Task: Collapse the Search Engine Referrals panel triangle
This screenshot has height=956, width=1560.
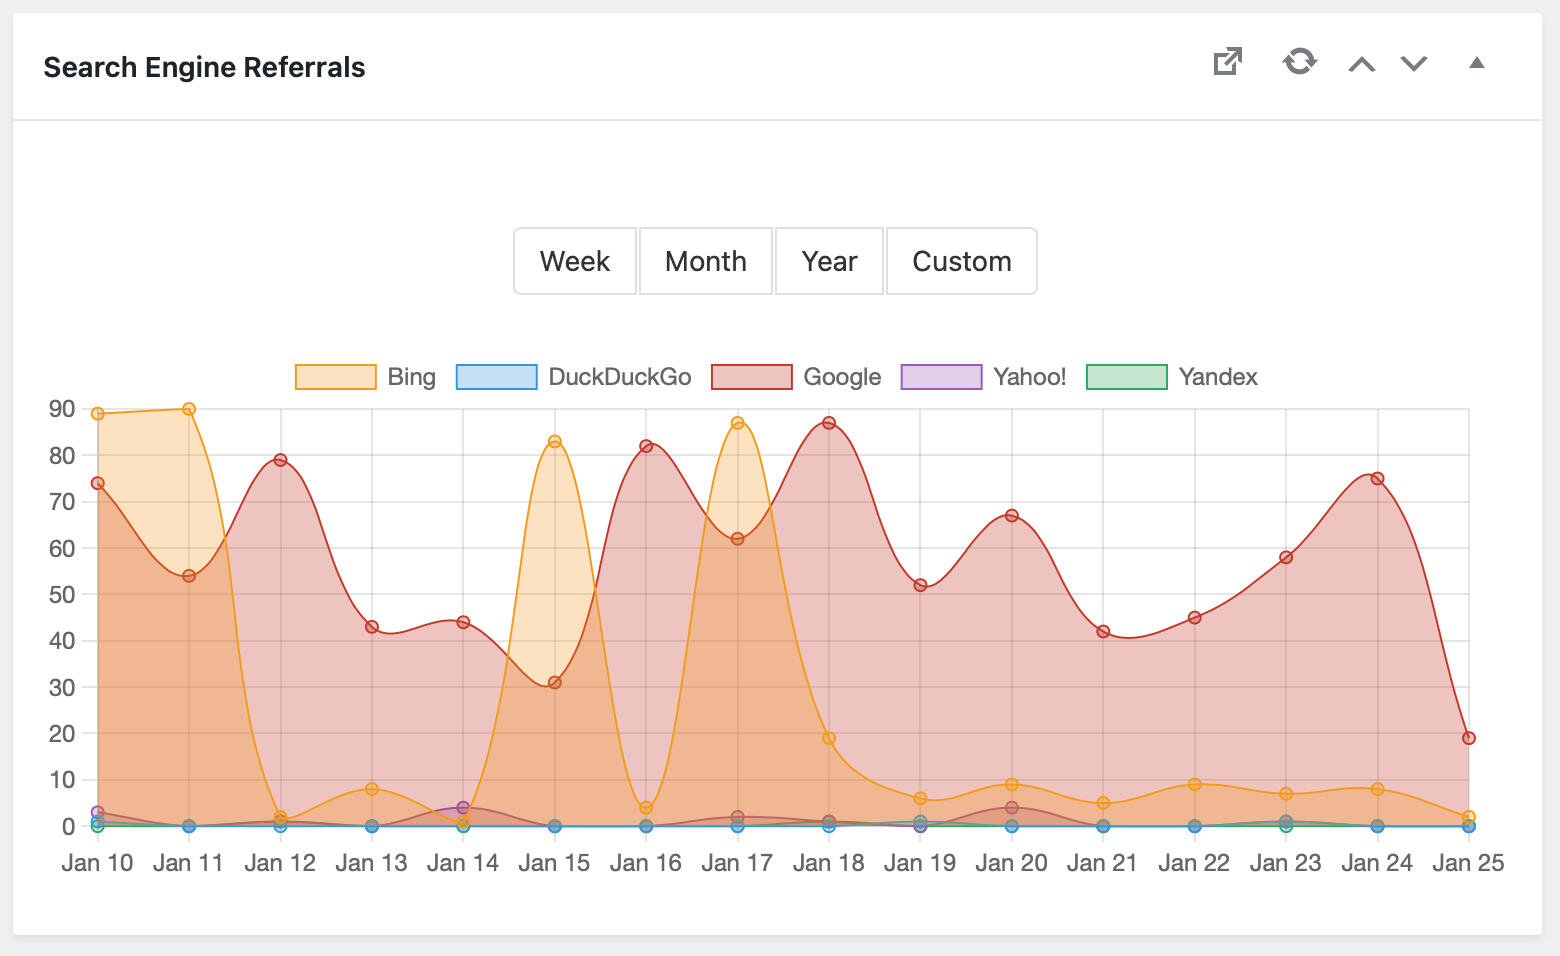Action: coord(1476,63)
